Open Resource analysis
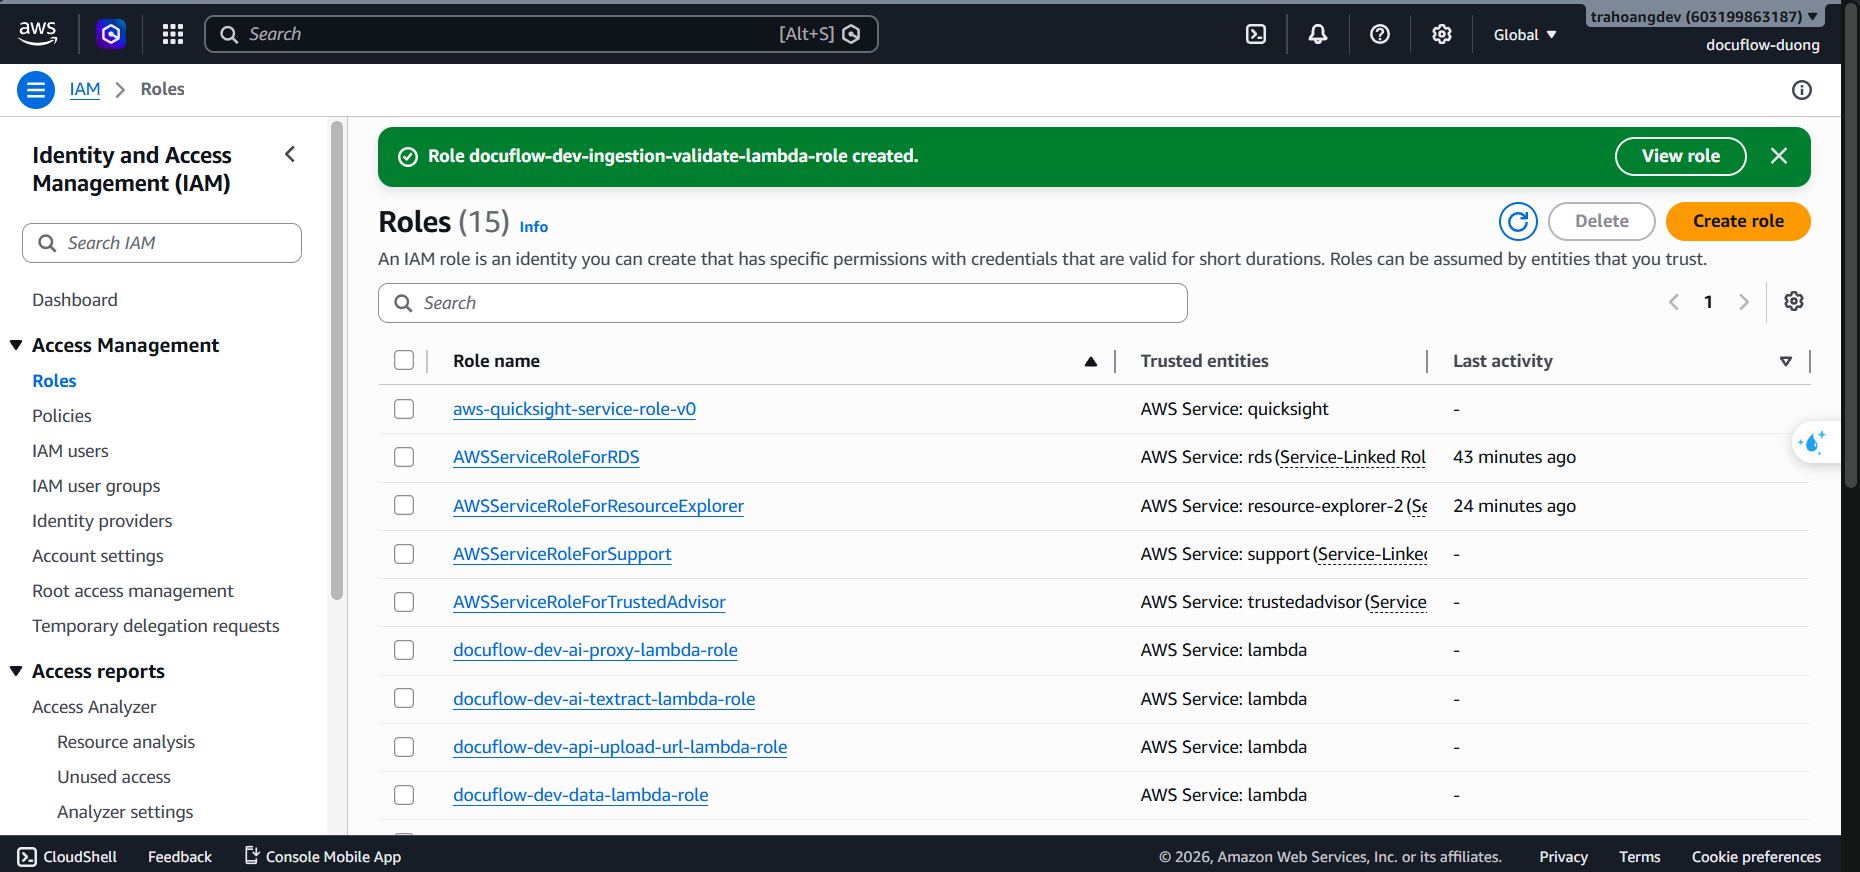The width and height of the screenshot is (1860, 872). tap(126, 742)
